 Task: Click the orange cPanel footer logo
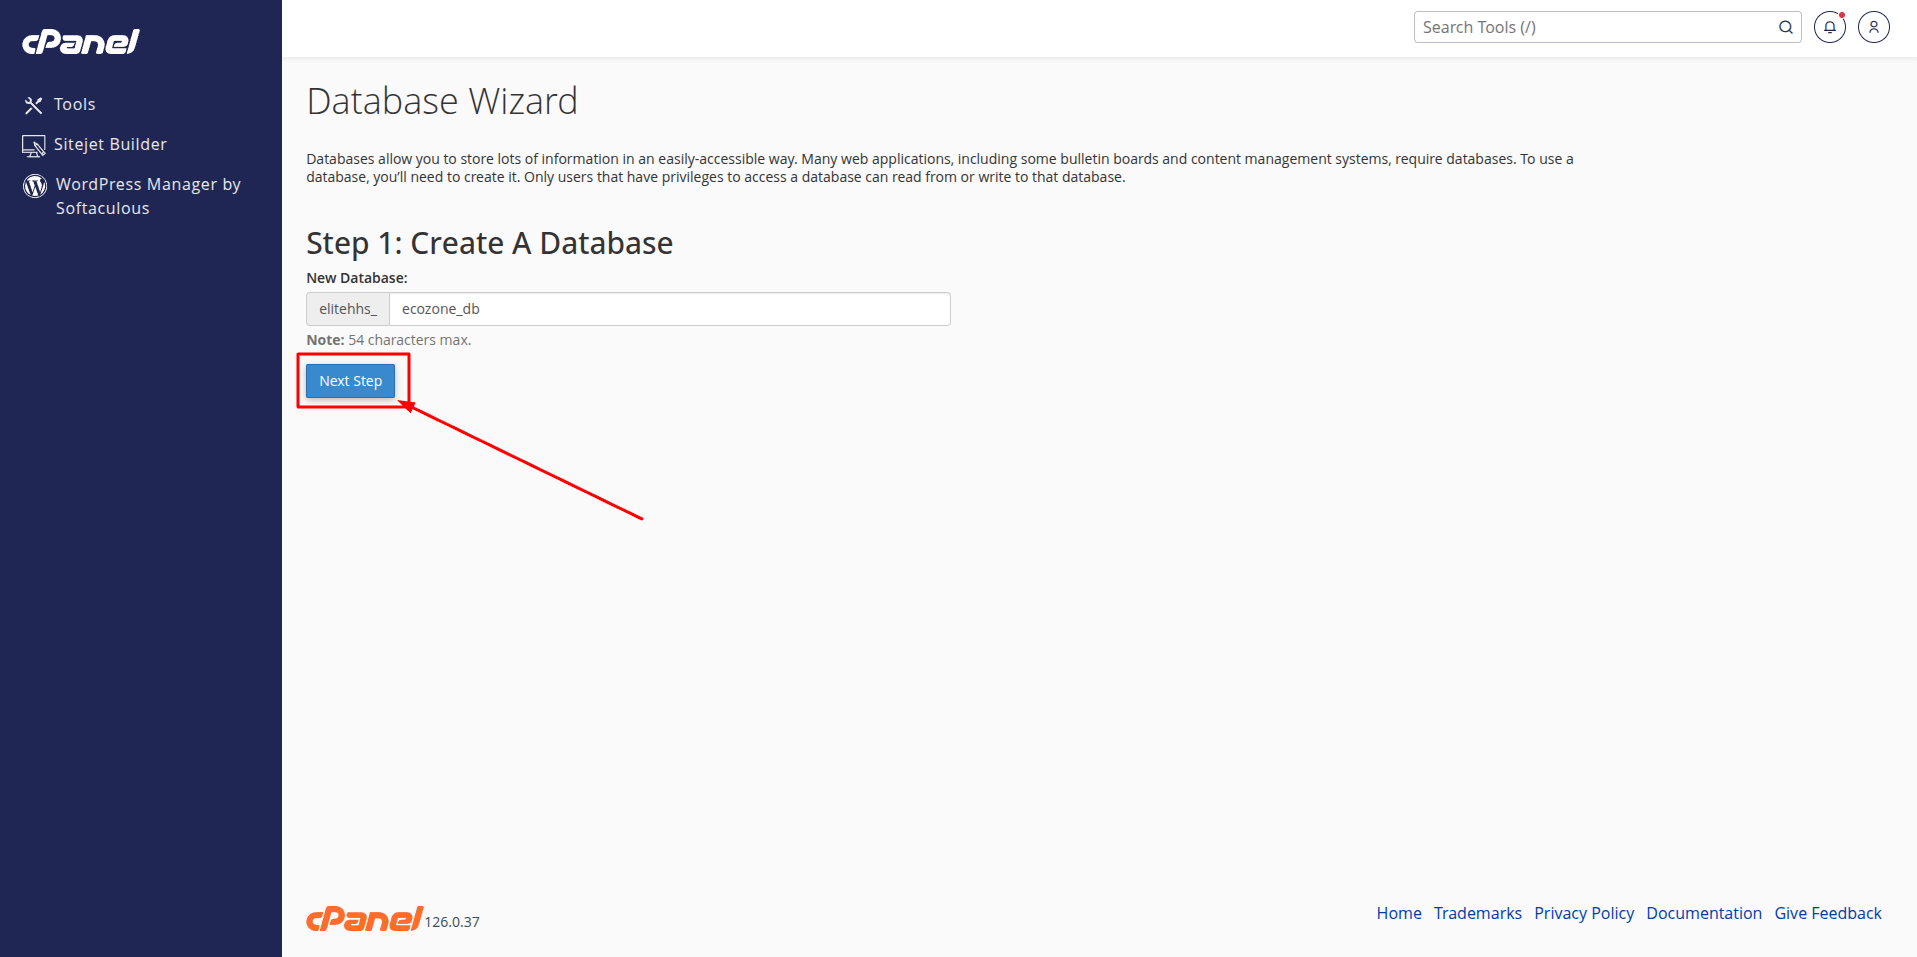364,918
